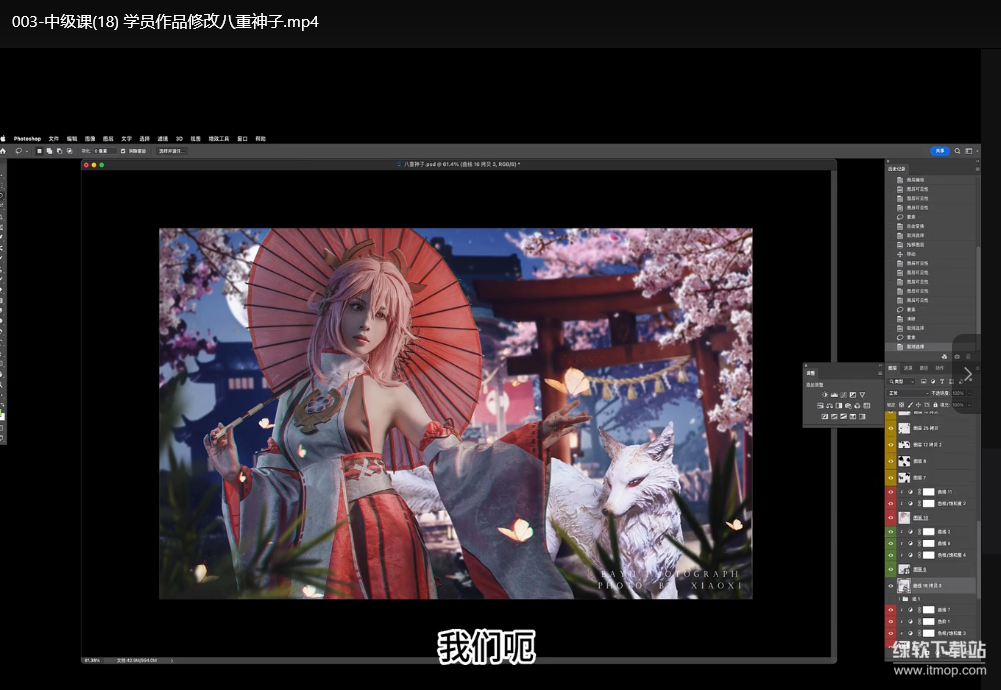Switch to the 动作 (Actions) panel tab
Screen dimensions: 1001x690
[x=939, y=368]
